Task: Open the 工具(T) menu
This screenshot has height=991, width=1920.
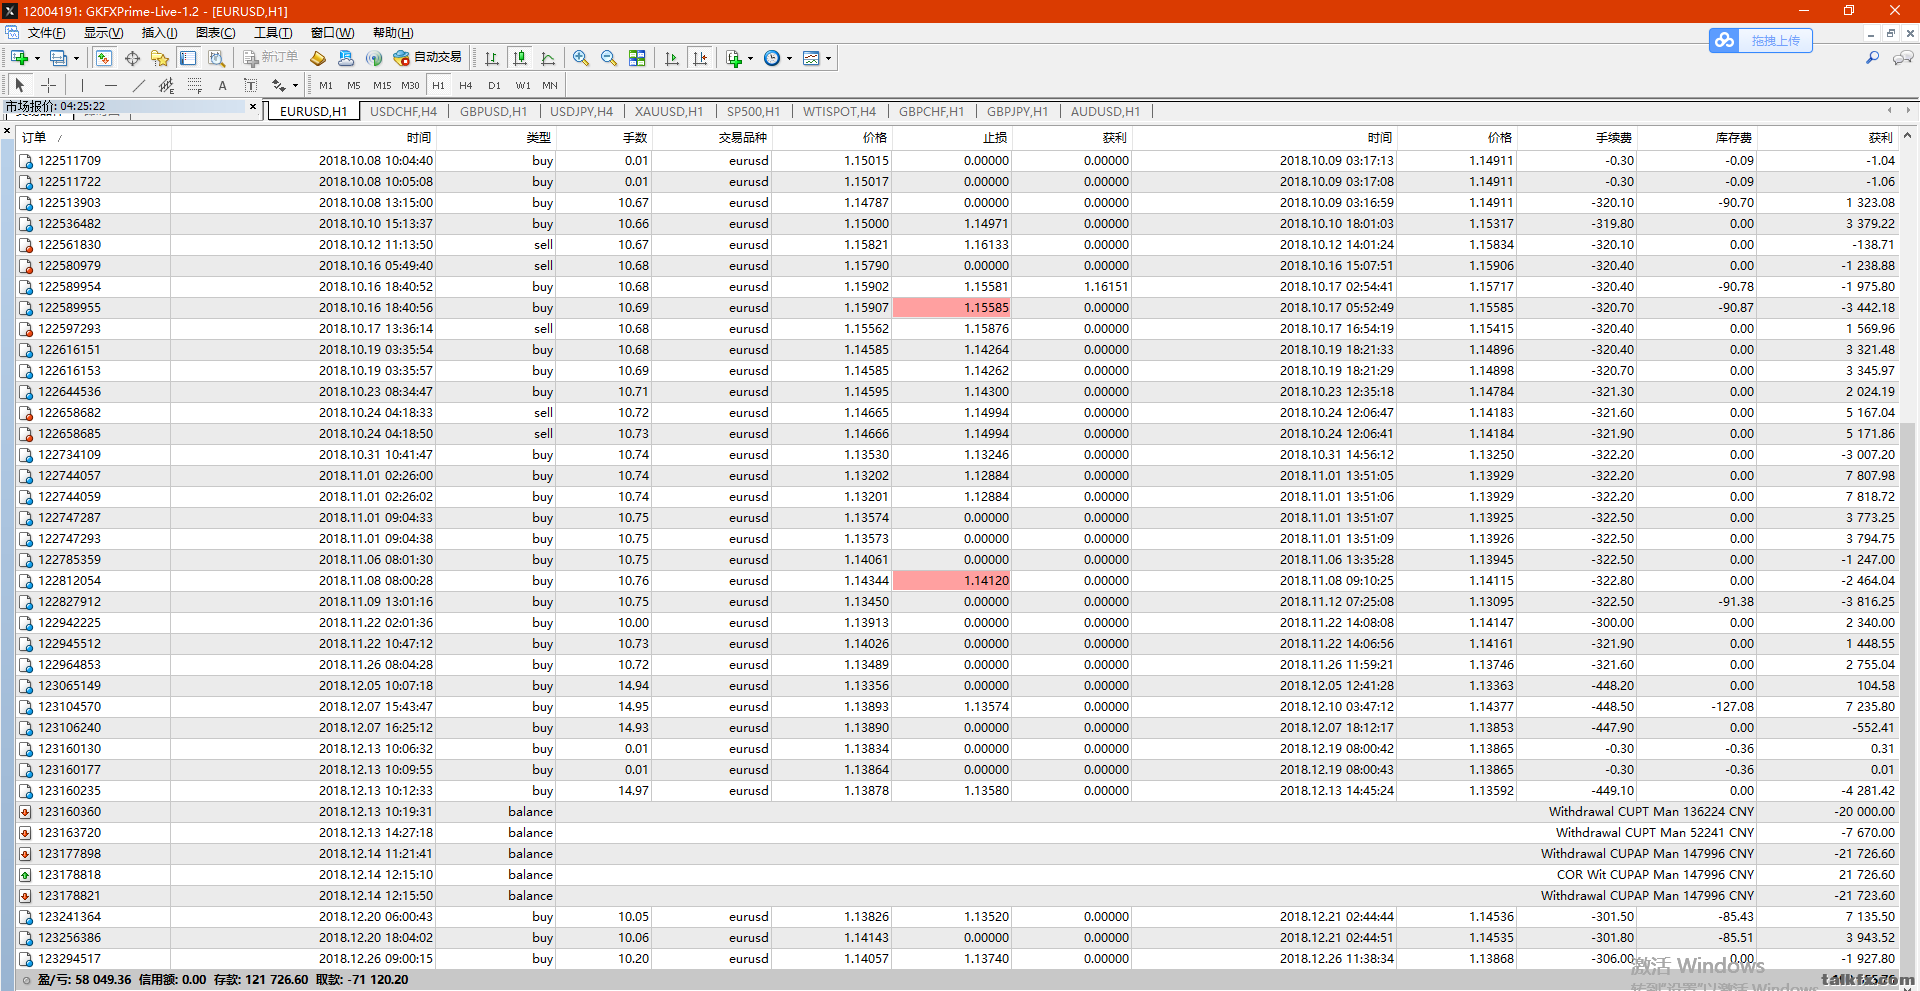Action: [272, 33]
